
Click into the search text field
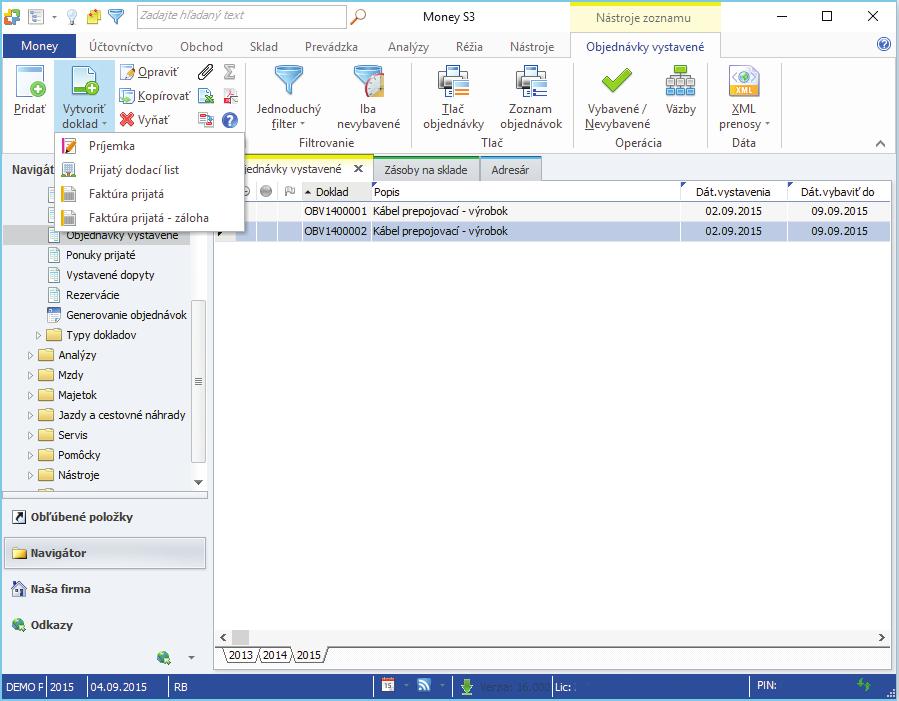(x=241, y=16)
